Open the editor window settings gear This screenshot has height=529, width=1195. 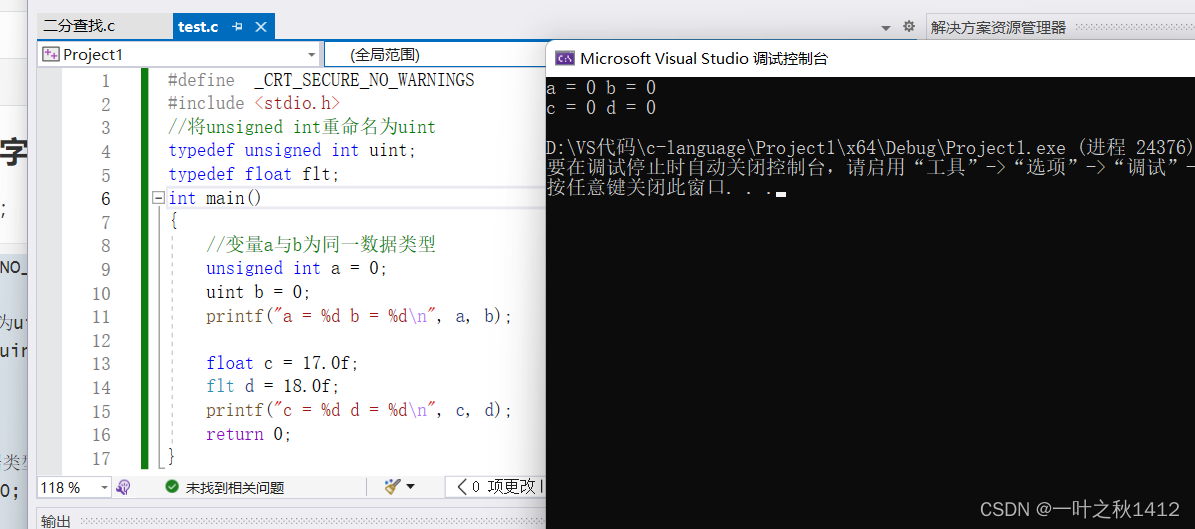coord(908,27)
